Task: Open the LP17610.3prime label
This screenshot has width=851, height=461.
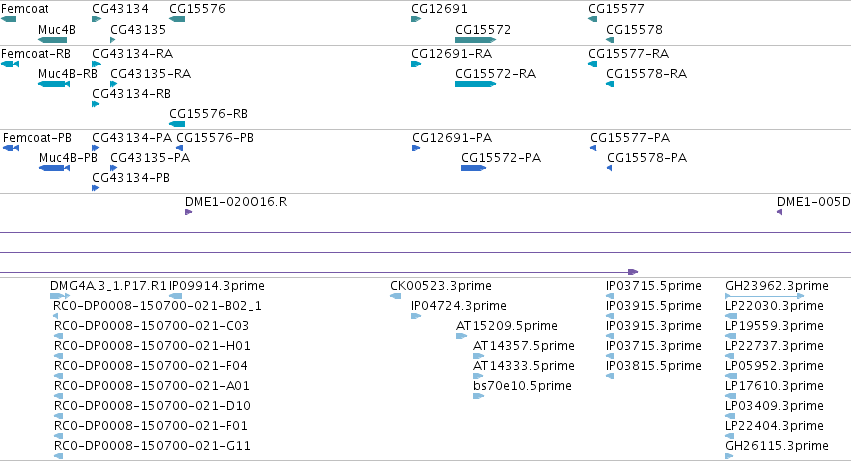Action: pyautogui.click(x=774, y=386)
